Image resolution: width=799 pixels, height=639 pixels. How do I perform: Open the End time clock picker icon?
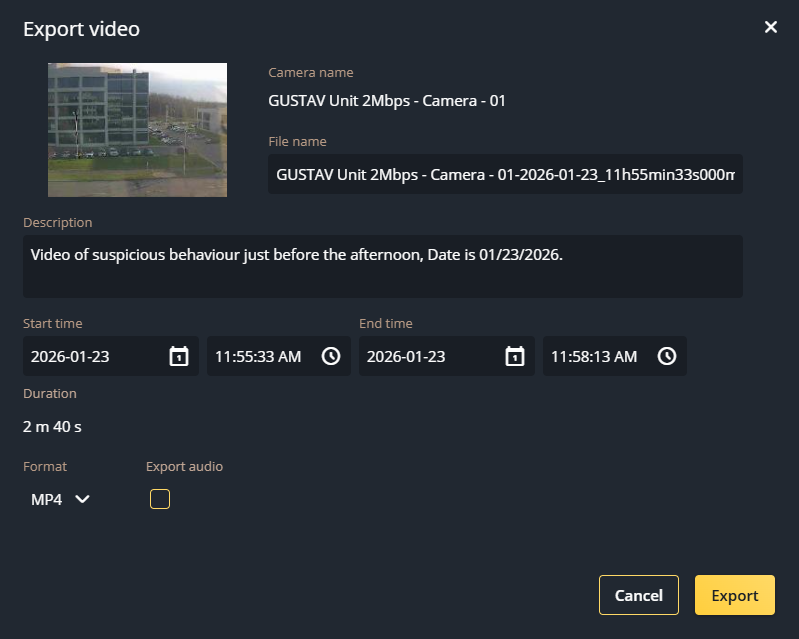[x=667, y=357]
